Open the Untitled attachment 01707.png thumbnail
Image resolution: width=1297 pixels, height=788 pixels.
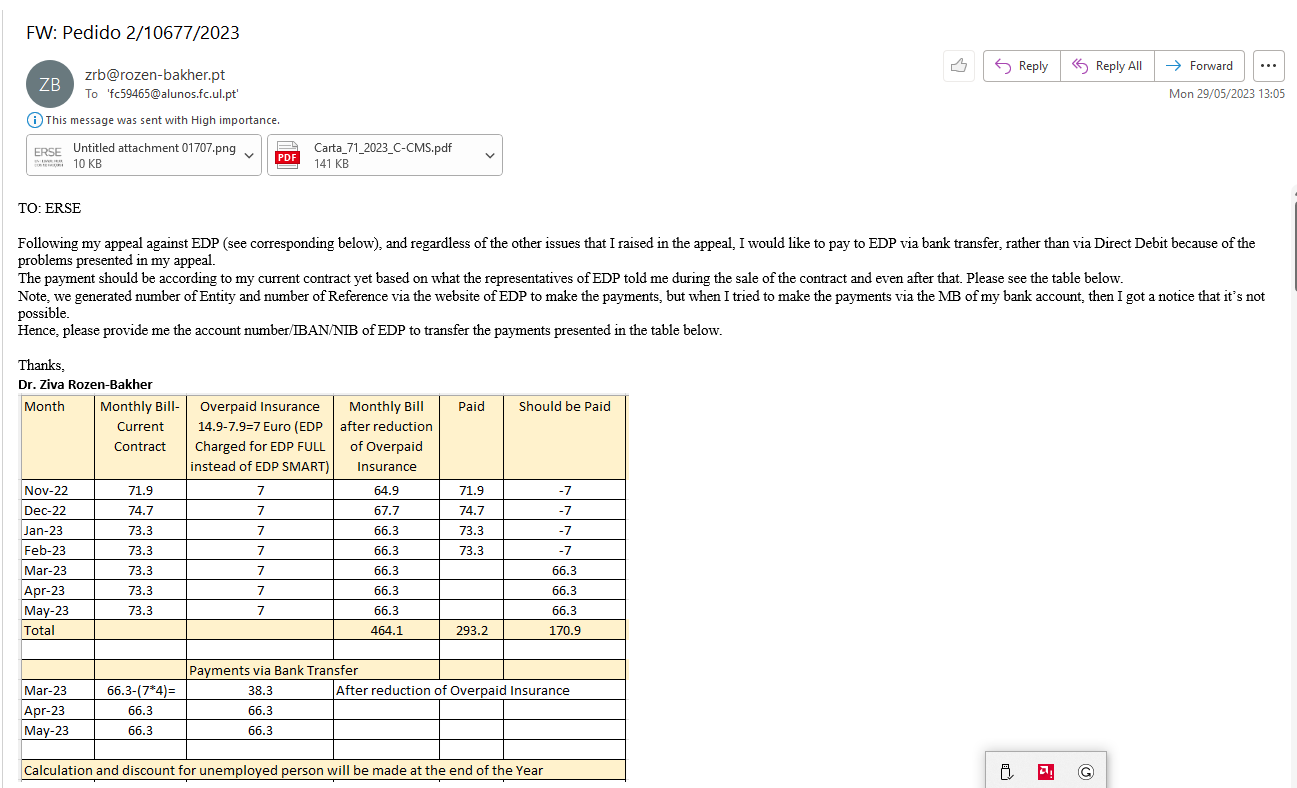(48, 155)
